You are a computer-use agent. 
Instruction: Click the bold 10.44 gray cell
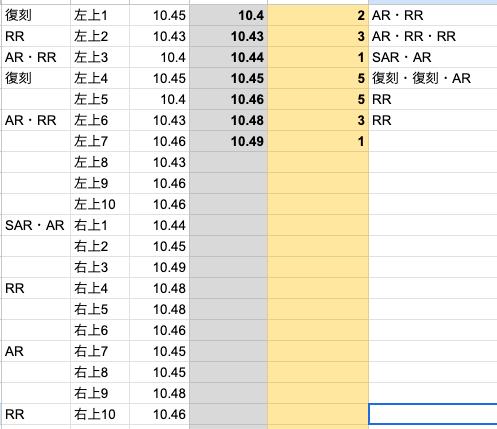pos(228,57)
